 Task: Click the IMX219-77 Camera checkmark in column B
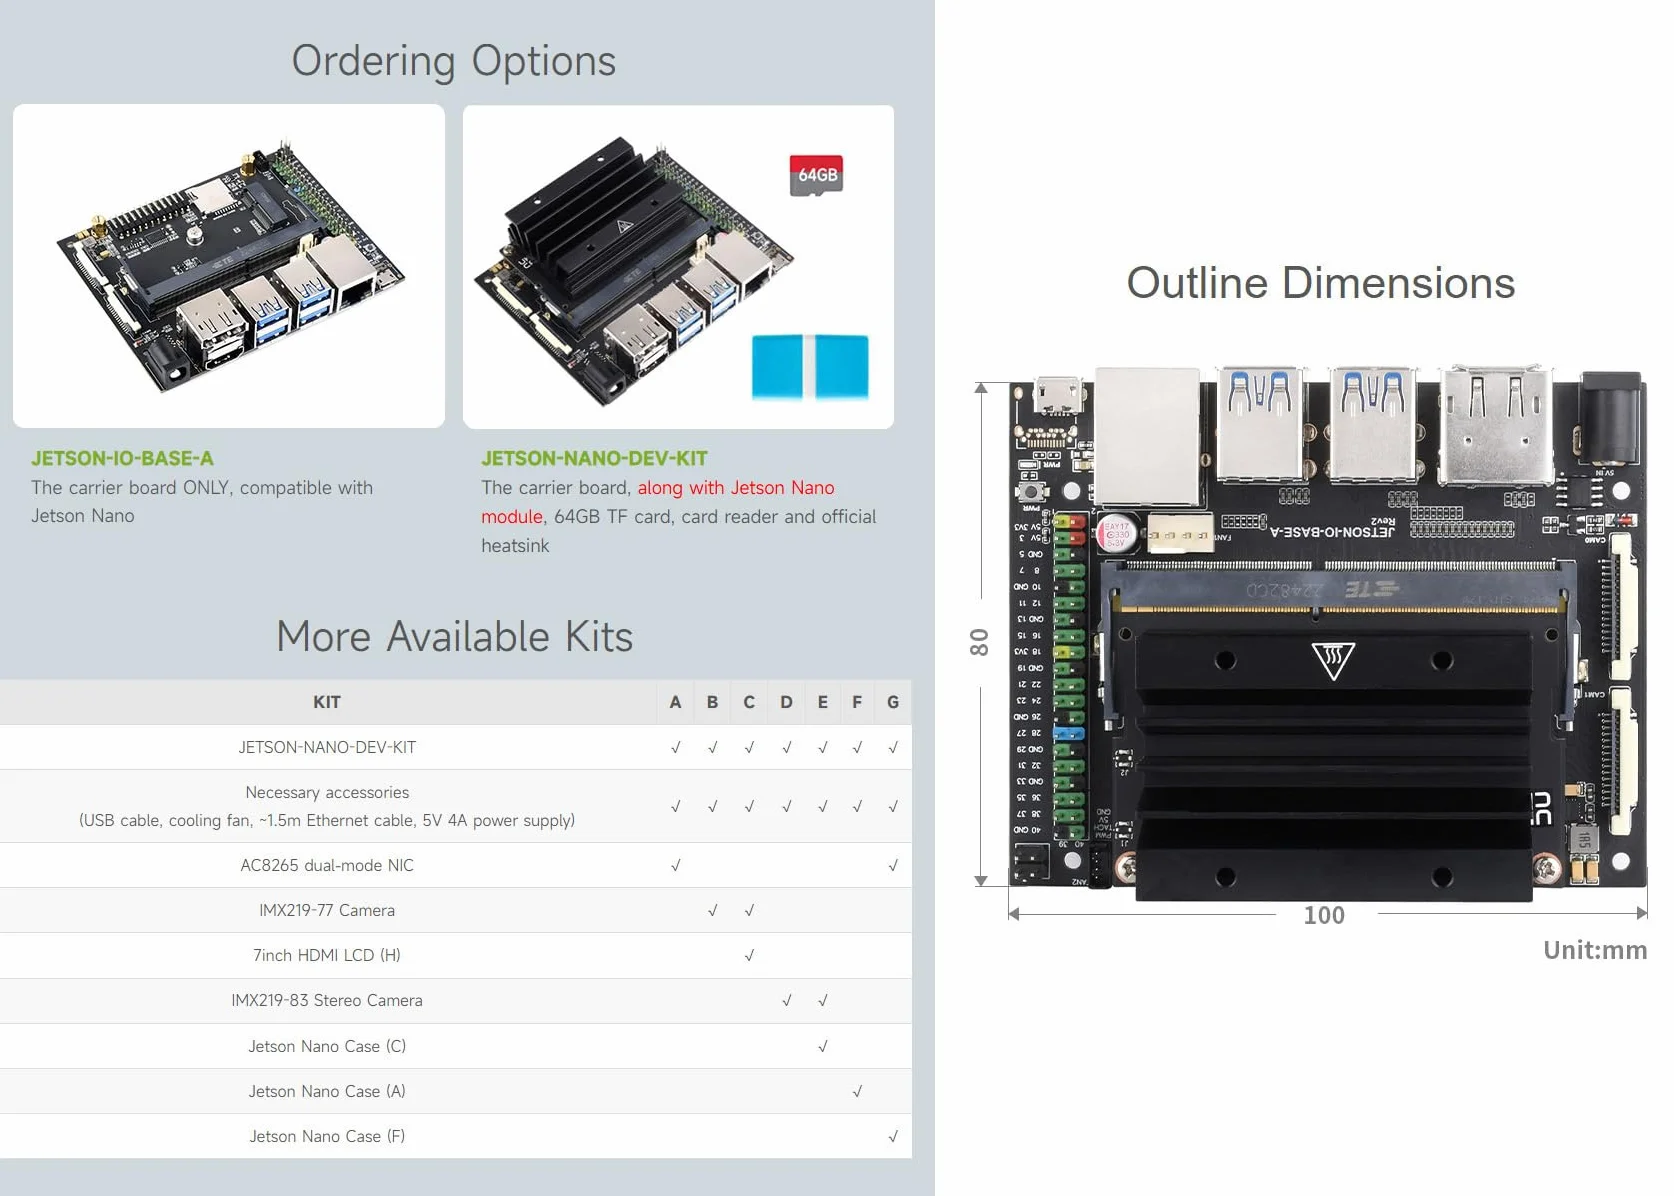(713, 910)
